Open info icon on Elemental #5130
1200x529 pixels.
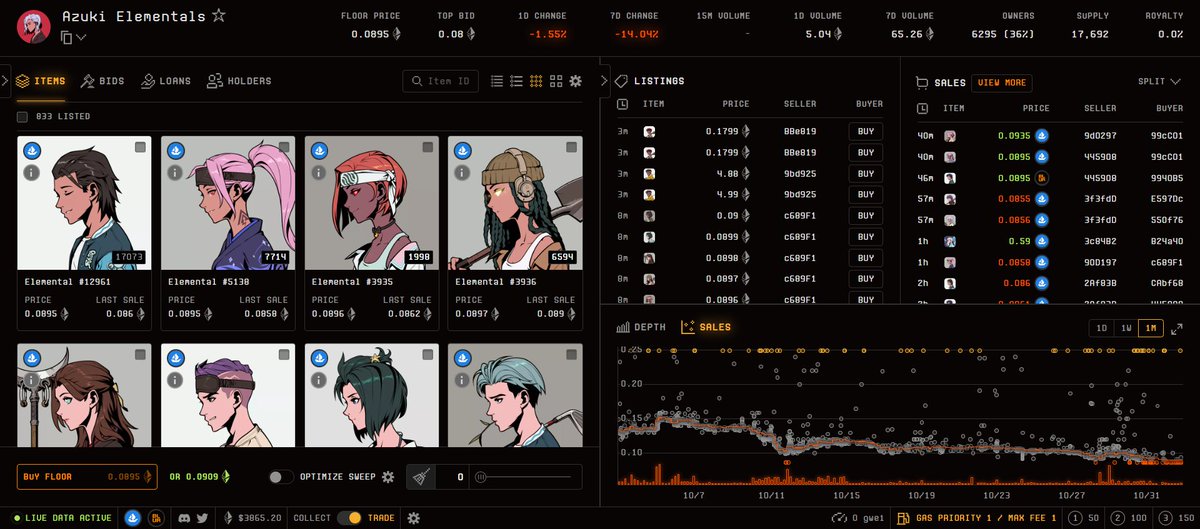click(176, 172)
